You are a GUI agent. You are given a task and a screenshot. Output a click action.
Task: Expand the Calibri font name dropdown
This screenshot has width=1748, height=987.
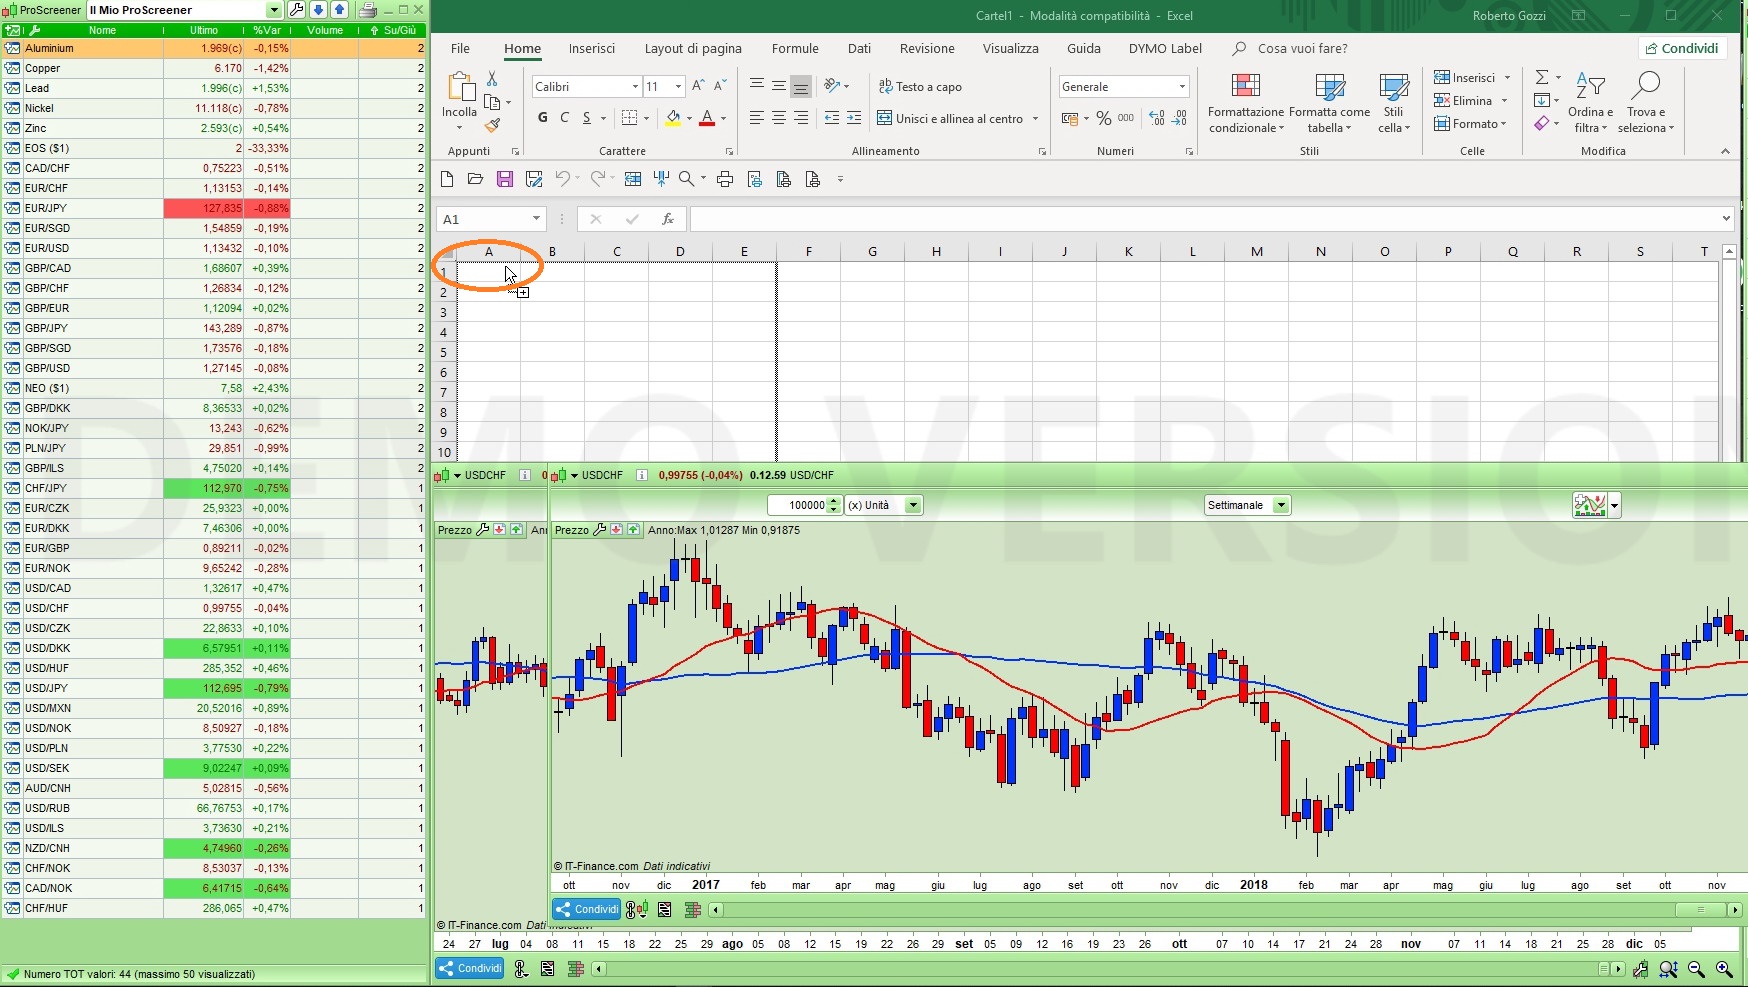634,87
